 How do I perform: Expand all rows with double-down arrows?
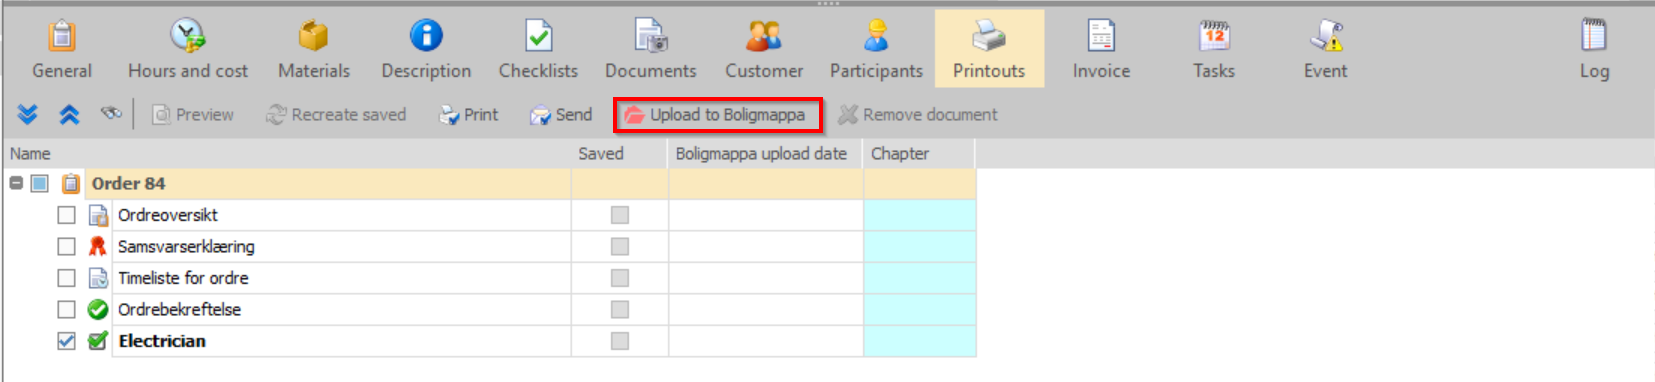(27, 115)
